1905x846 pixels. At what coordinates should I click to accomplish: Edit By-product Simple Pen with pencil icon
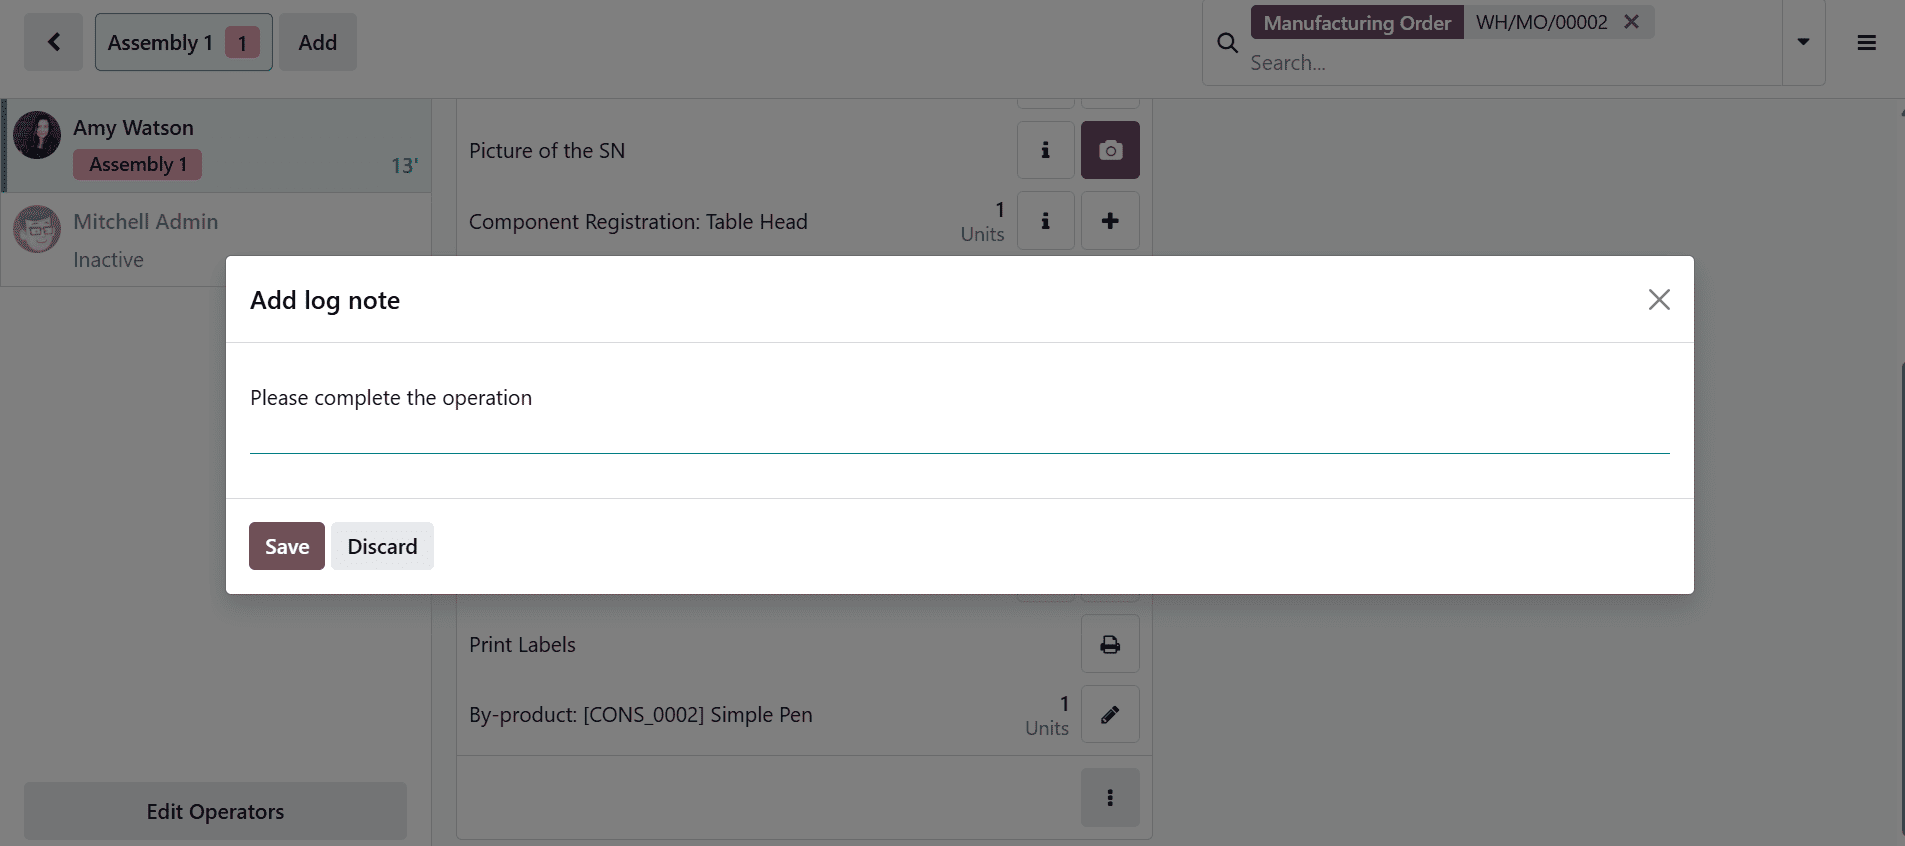[x=1110, y=714]
